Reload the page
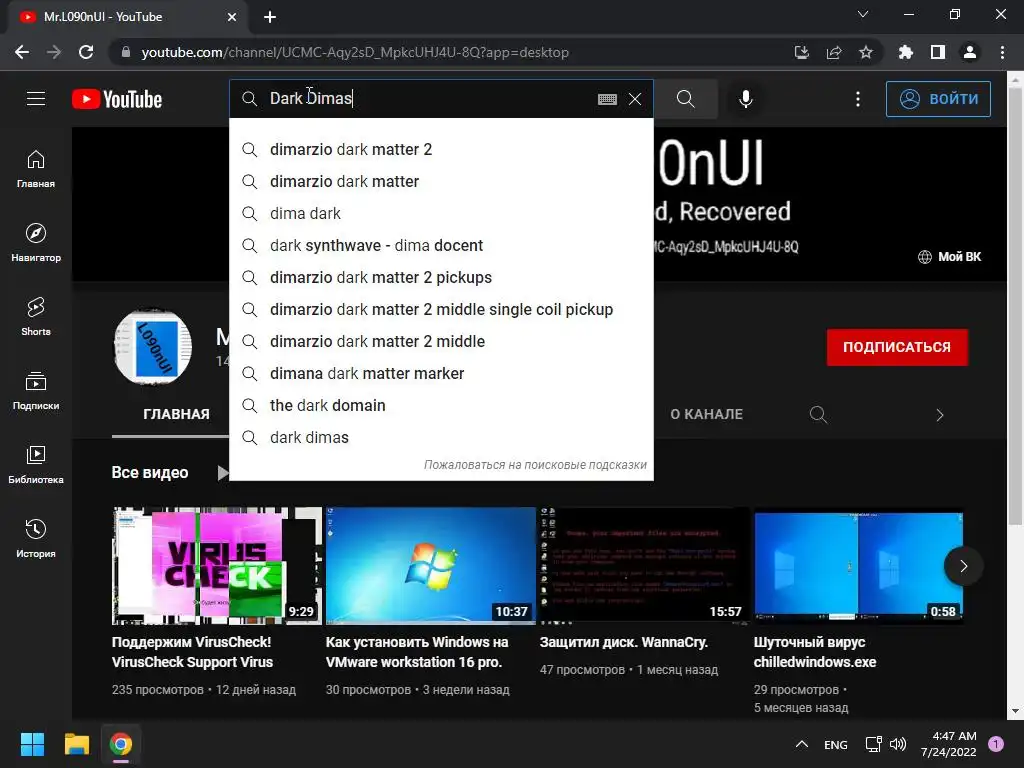This screenshot has height=768, width=1024. [x=86, y=52]
